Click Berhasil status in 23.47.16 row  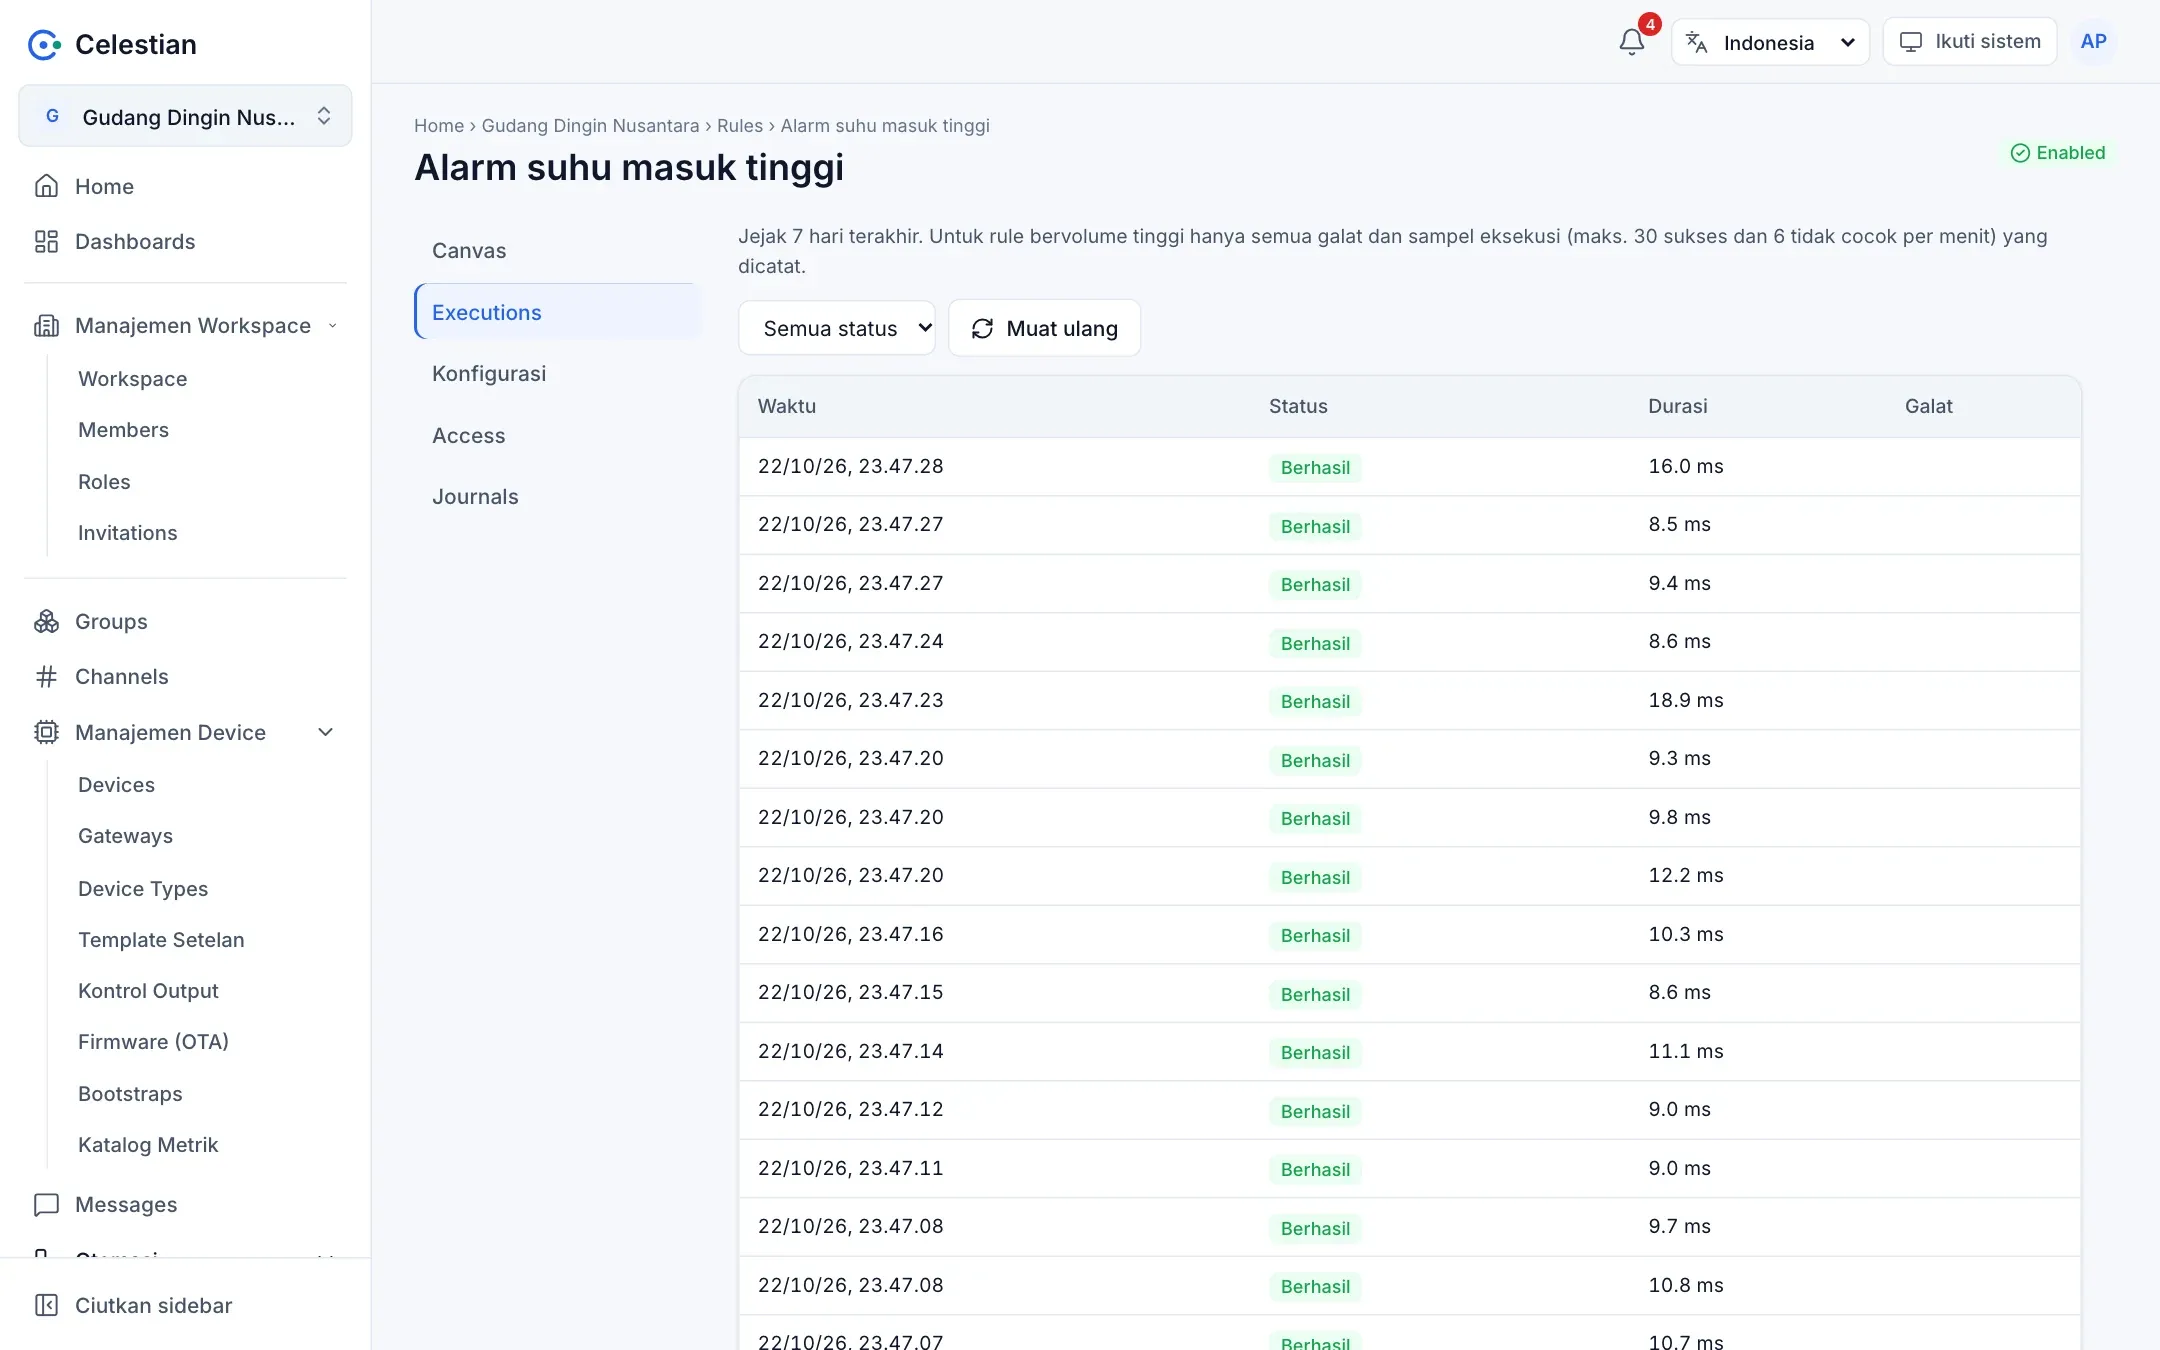[1315, 935]
